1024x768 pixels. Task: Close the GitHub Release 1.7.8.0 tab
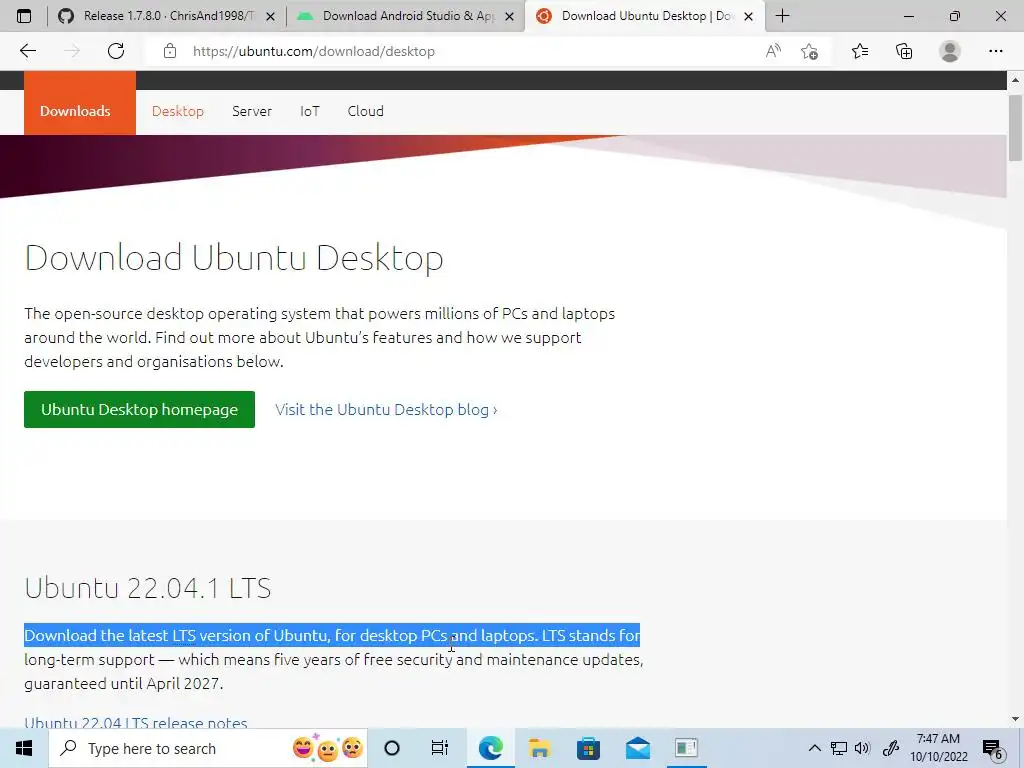pyautogui.click(x=270, y=16)
